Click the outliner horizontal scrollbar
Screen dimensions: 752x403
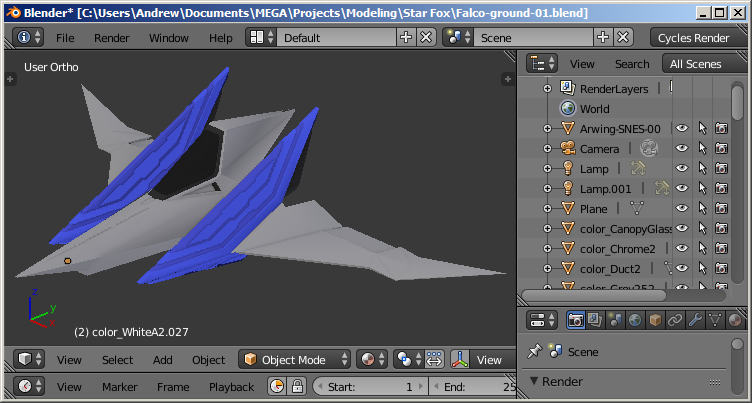[594, 295]
